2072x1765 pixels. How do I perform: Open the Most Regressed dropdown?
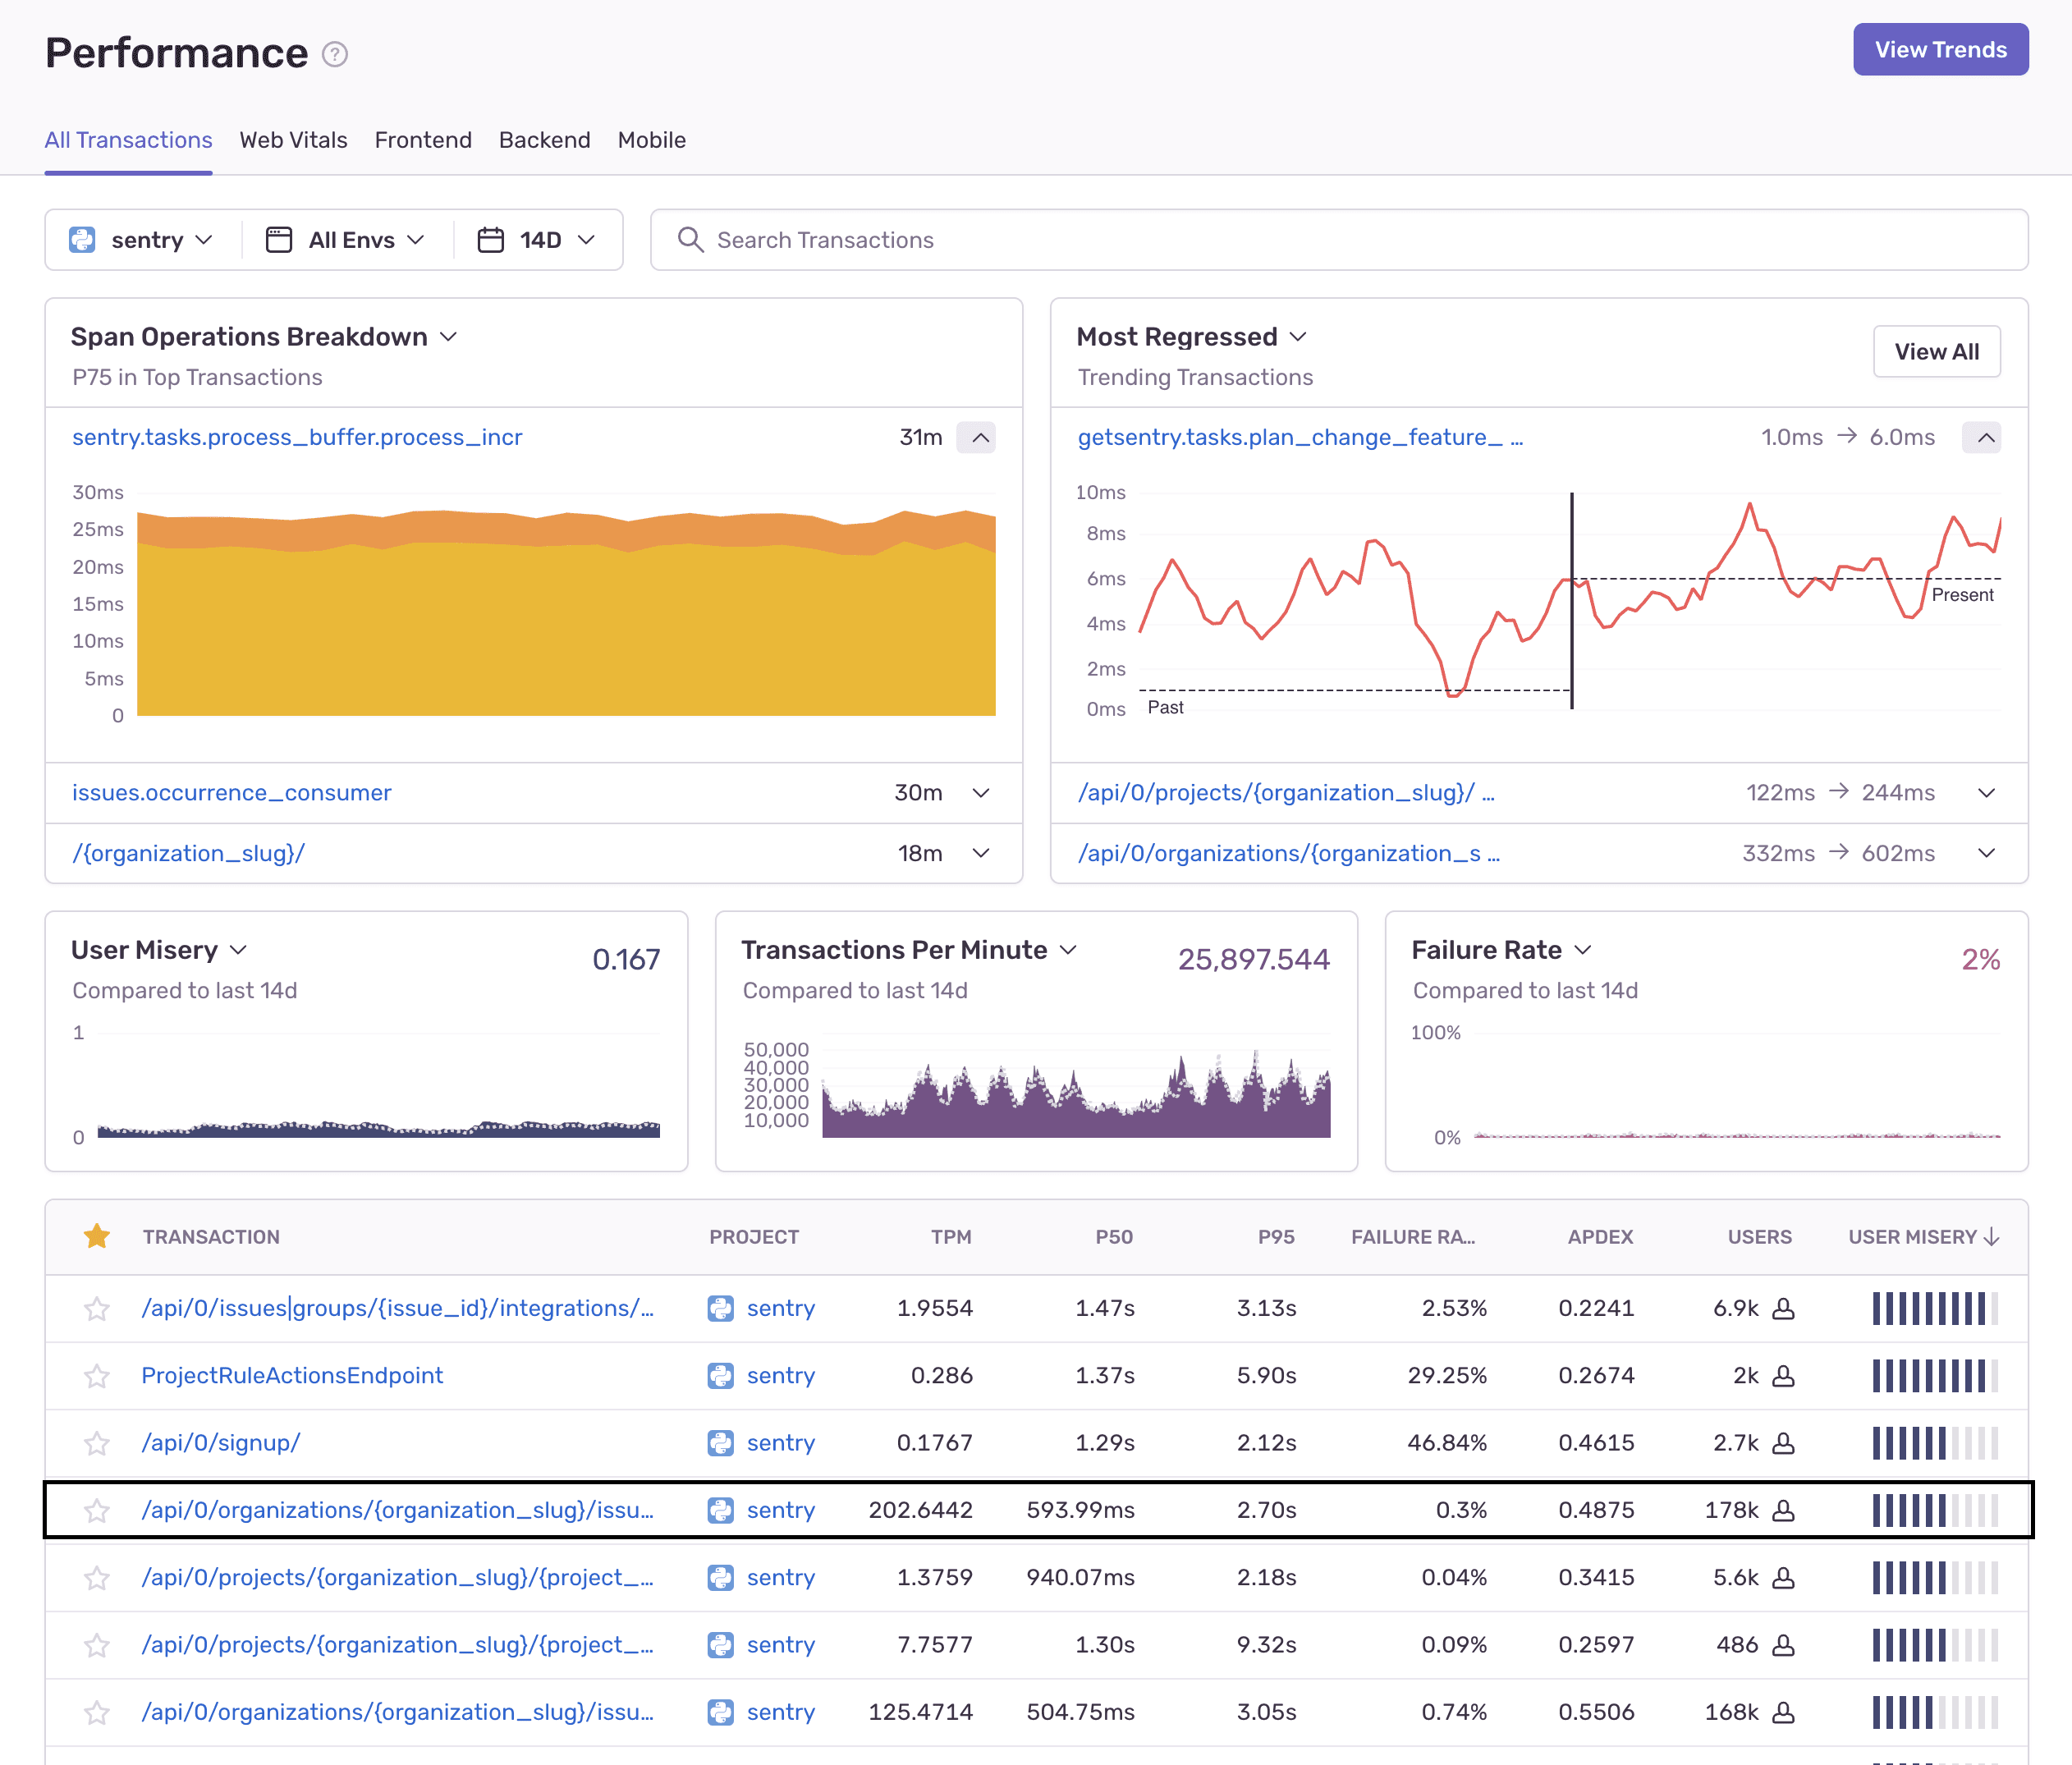click(x=1299, y=337)
